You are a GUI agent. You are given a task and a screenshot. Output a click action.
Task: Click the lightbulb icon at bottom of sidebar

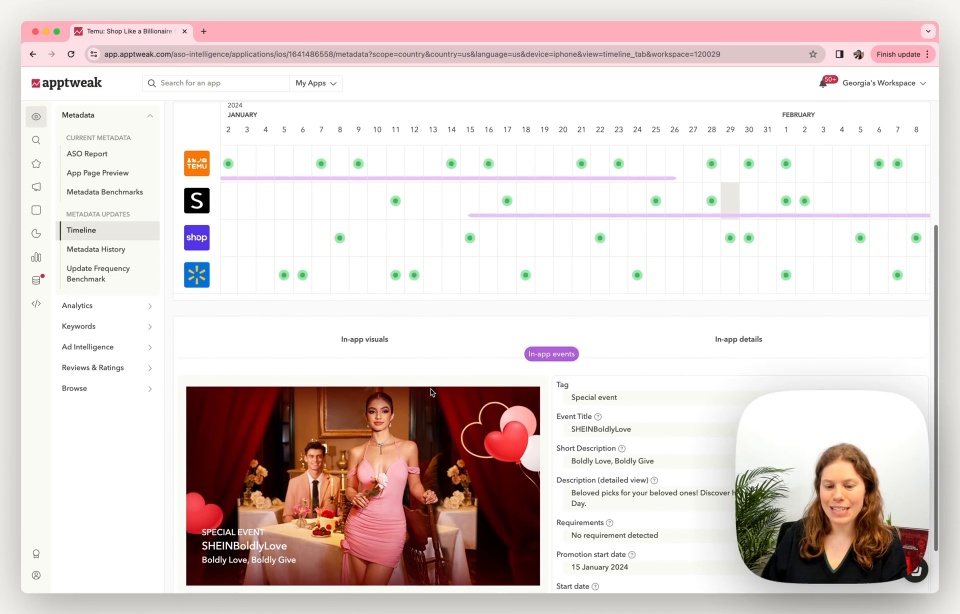click(36, 553)
